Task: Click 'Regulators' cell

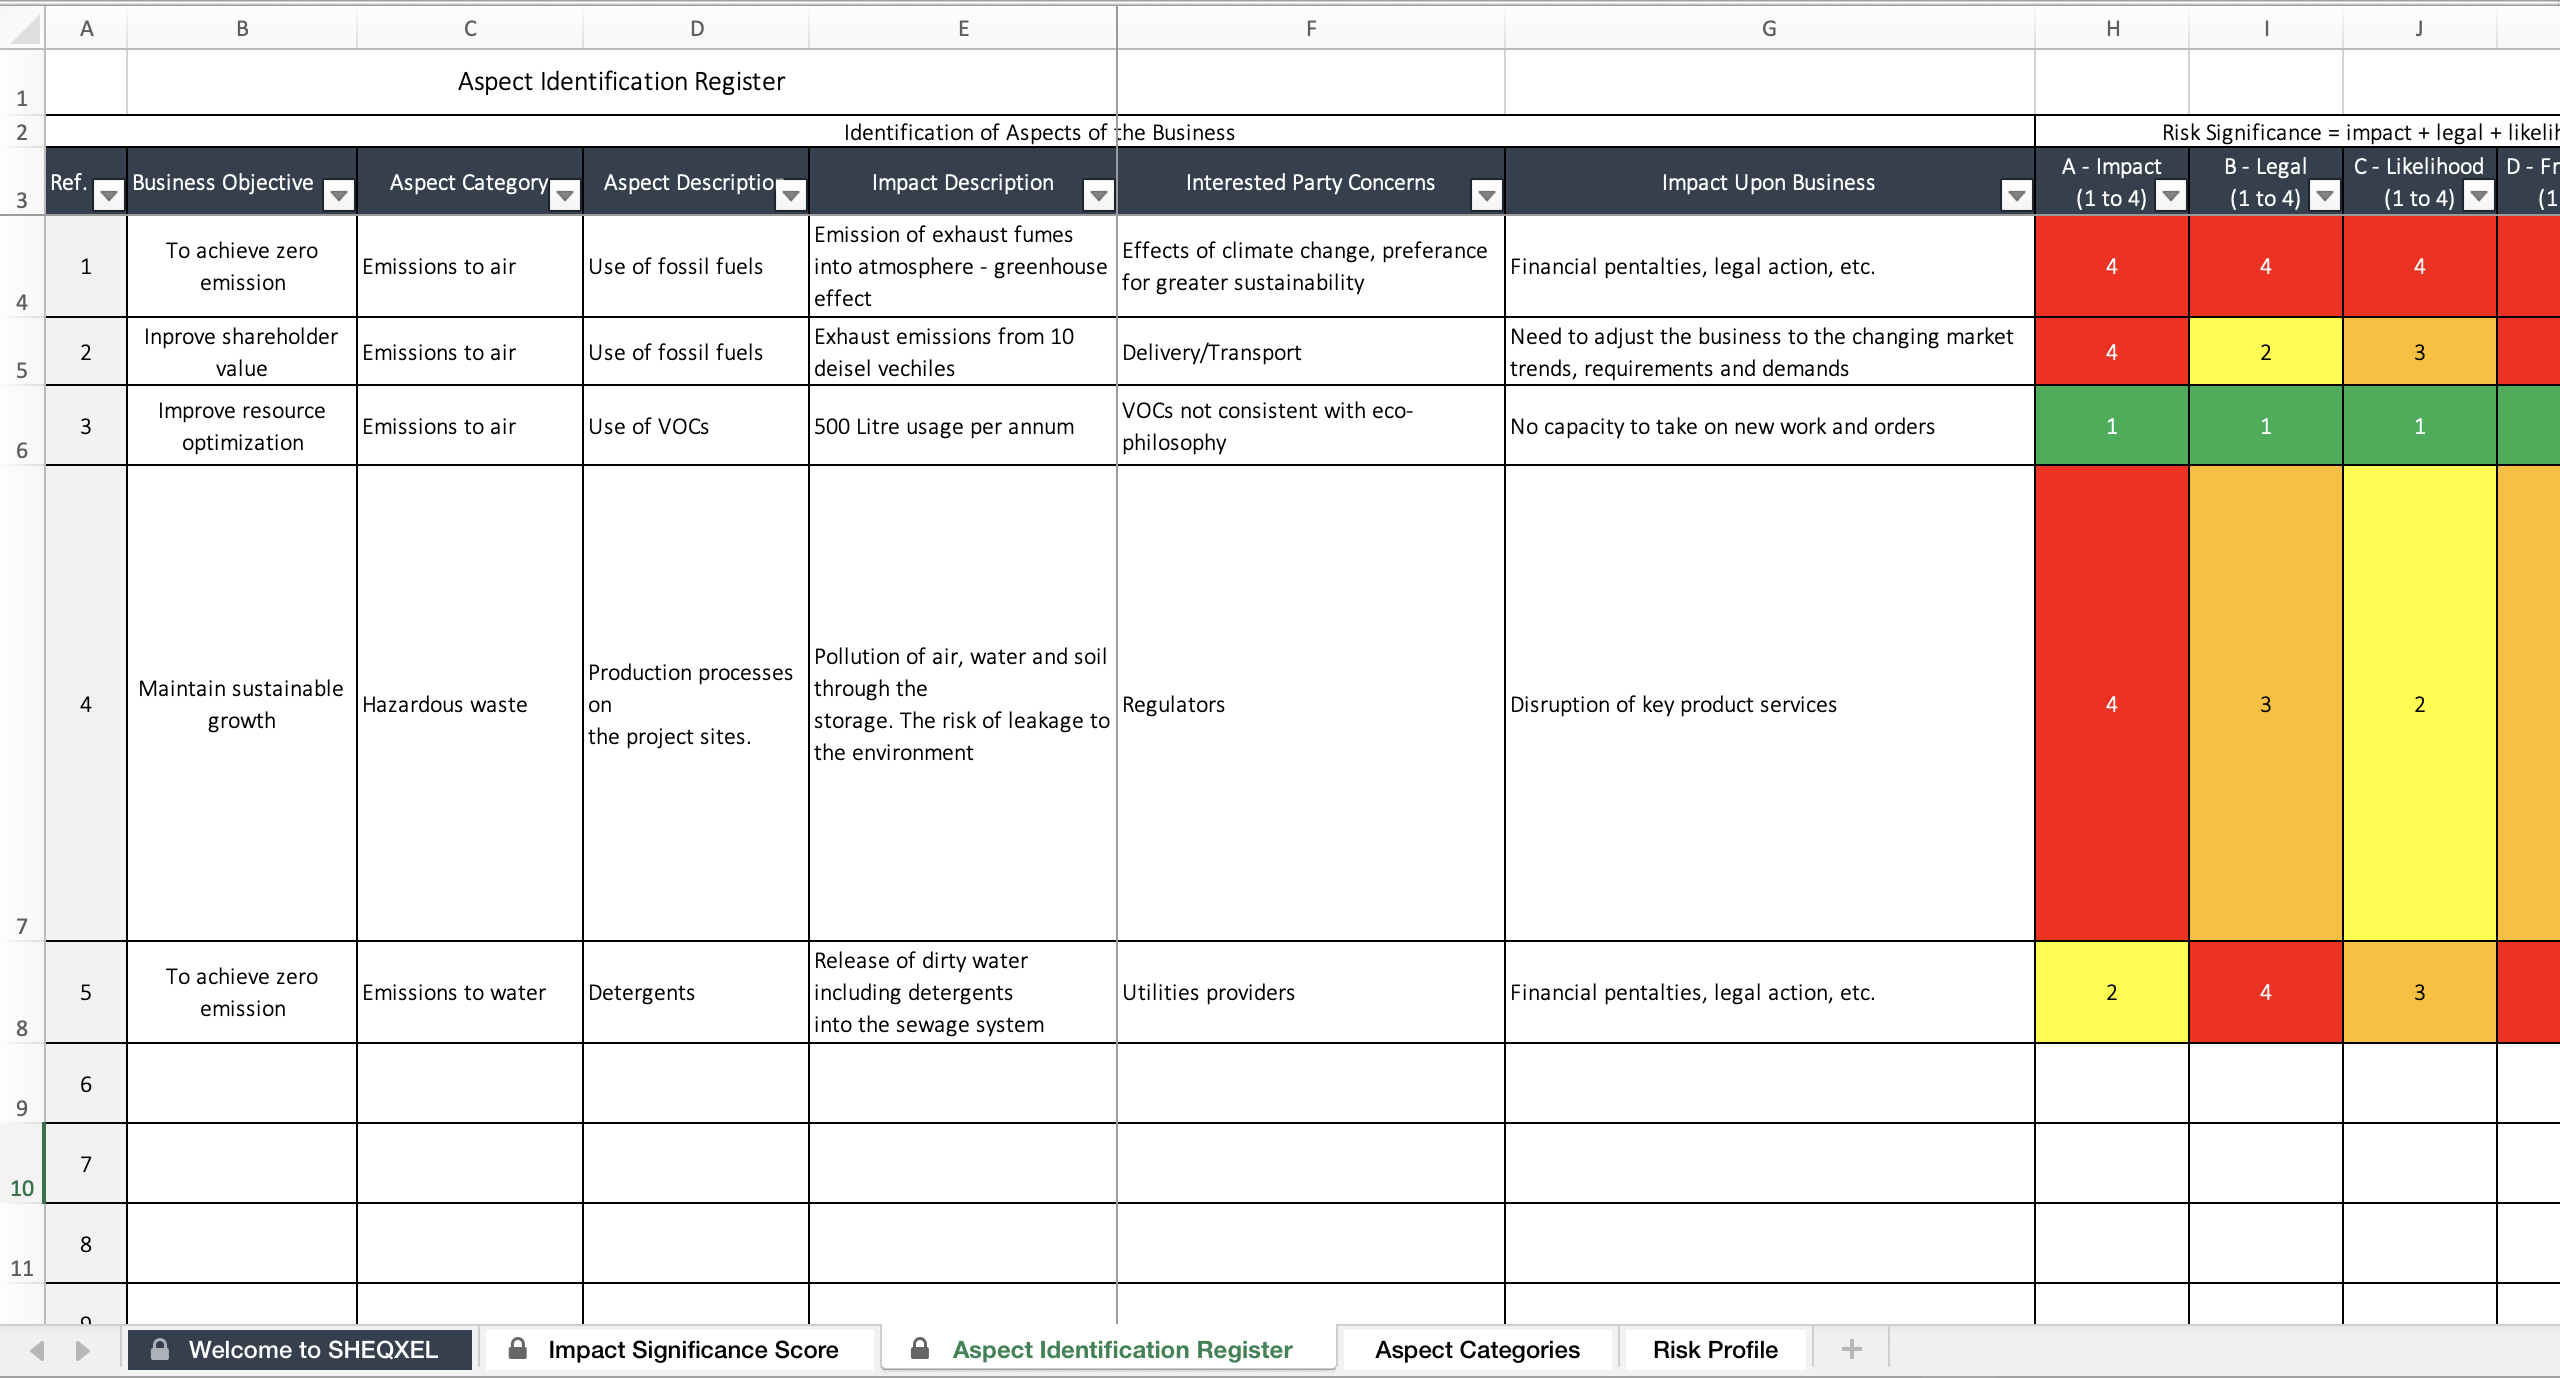Action: (x=1311, y=704)
